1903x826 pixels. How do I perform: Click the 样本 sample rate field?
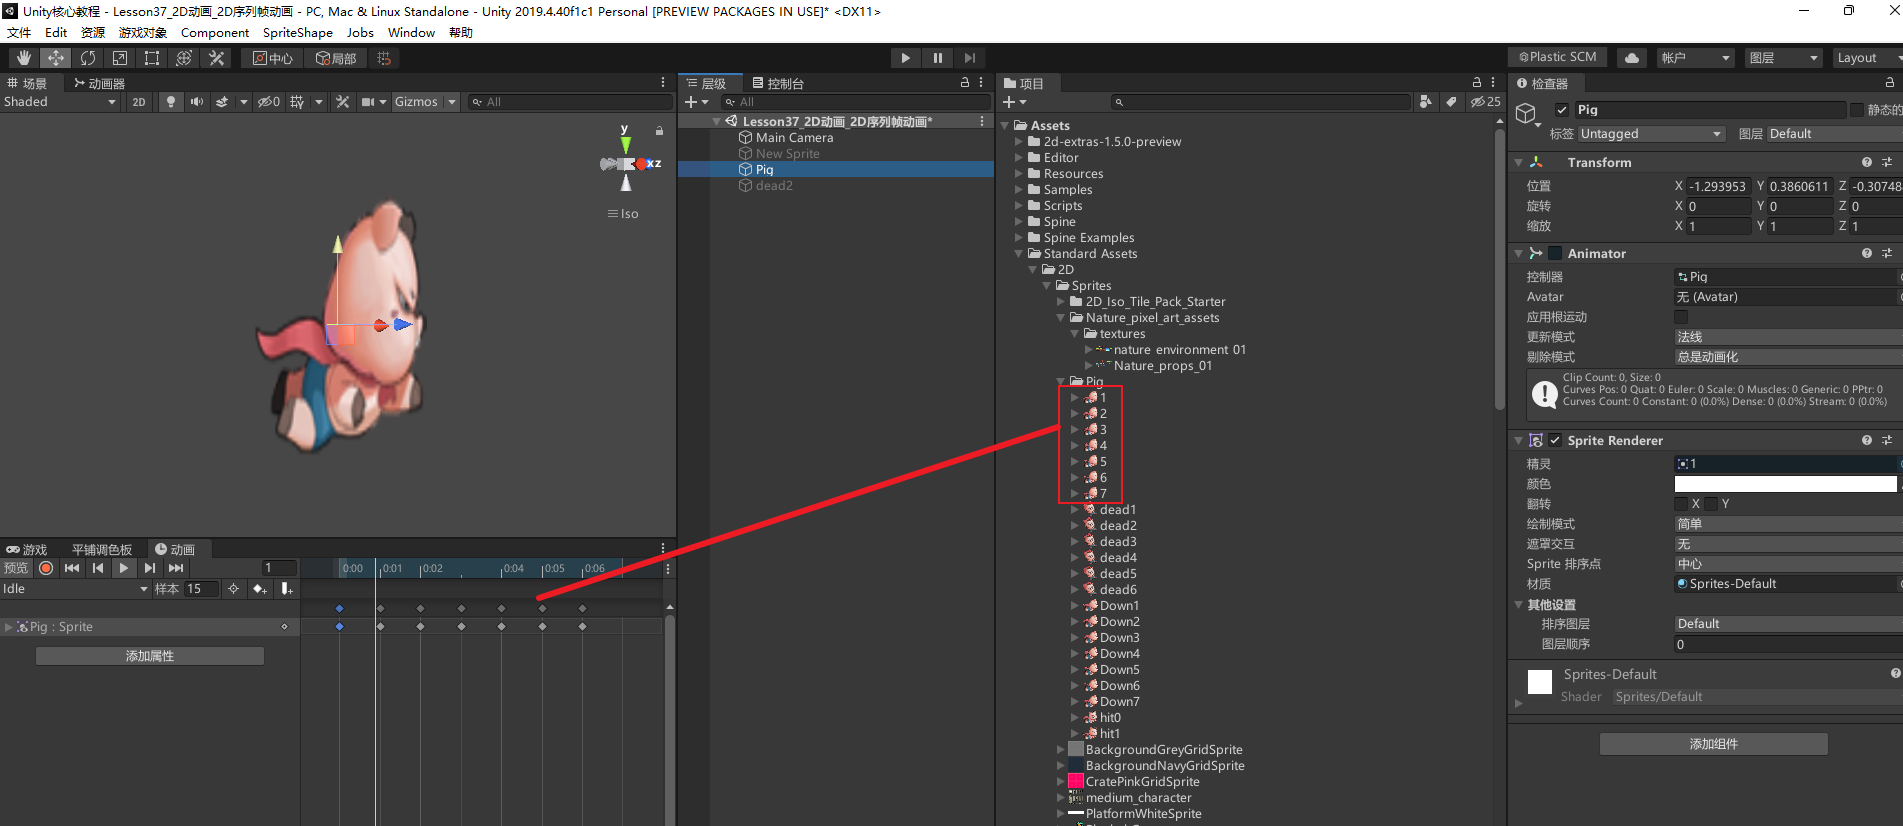click(x=201, y=589)
